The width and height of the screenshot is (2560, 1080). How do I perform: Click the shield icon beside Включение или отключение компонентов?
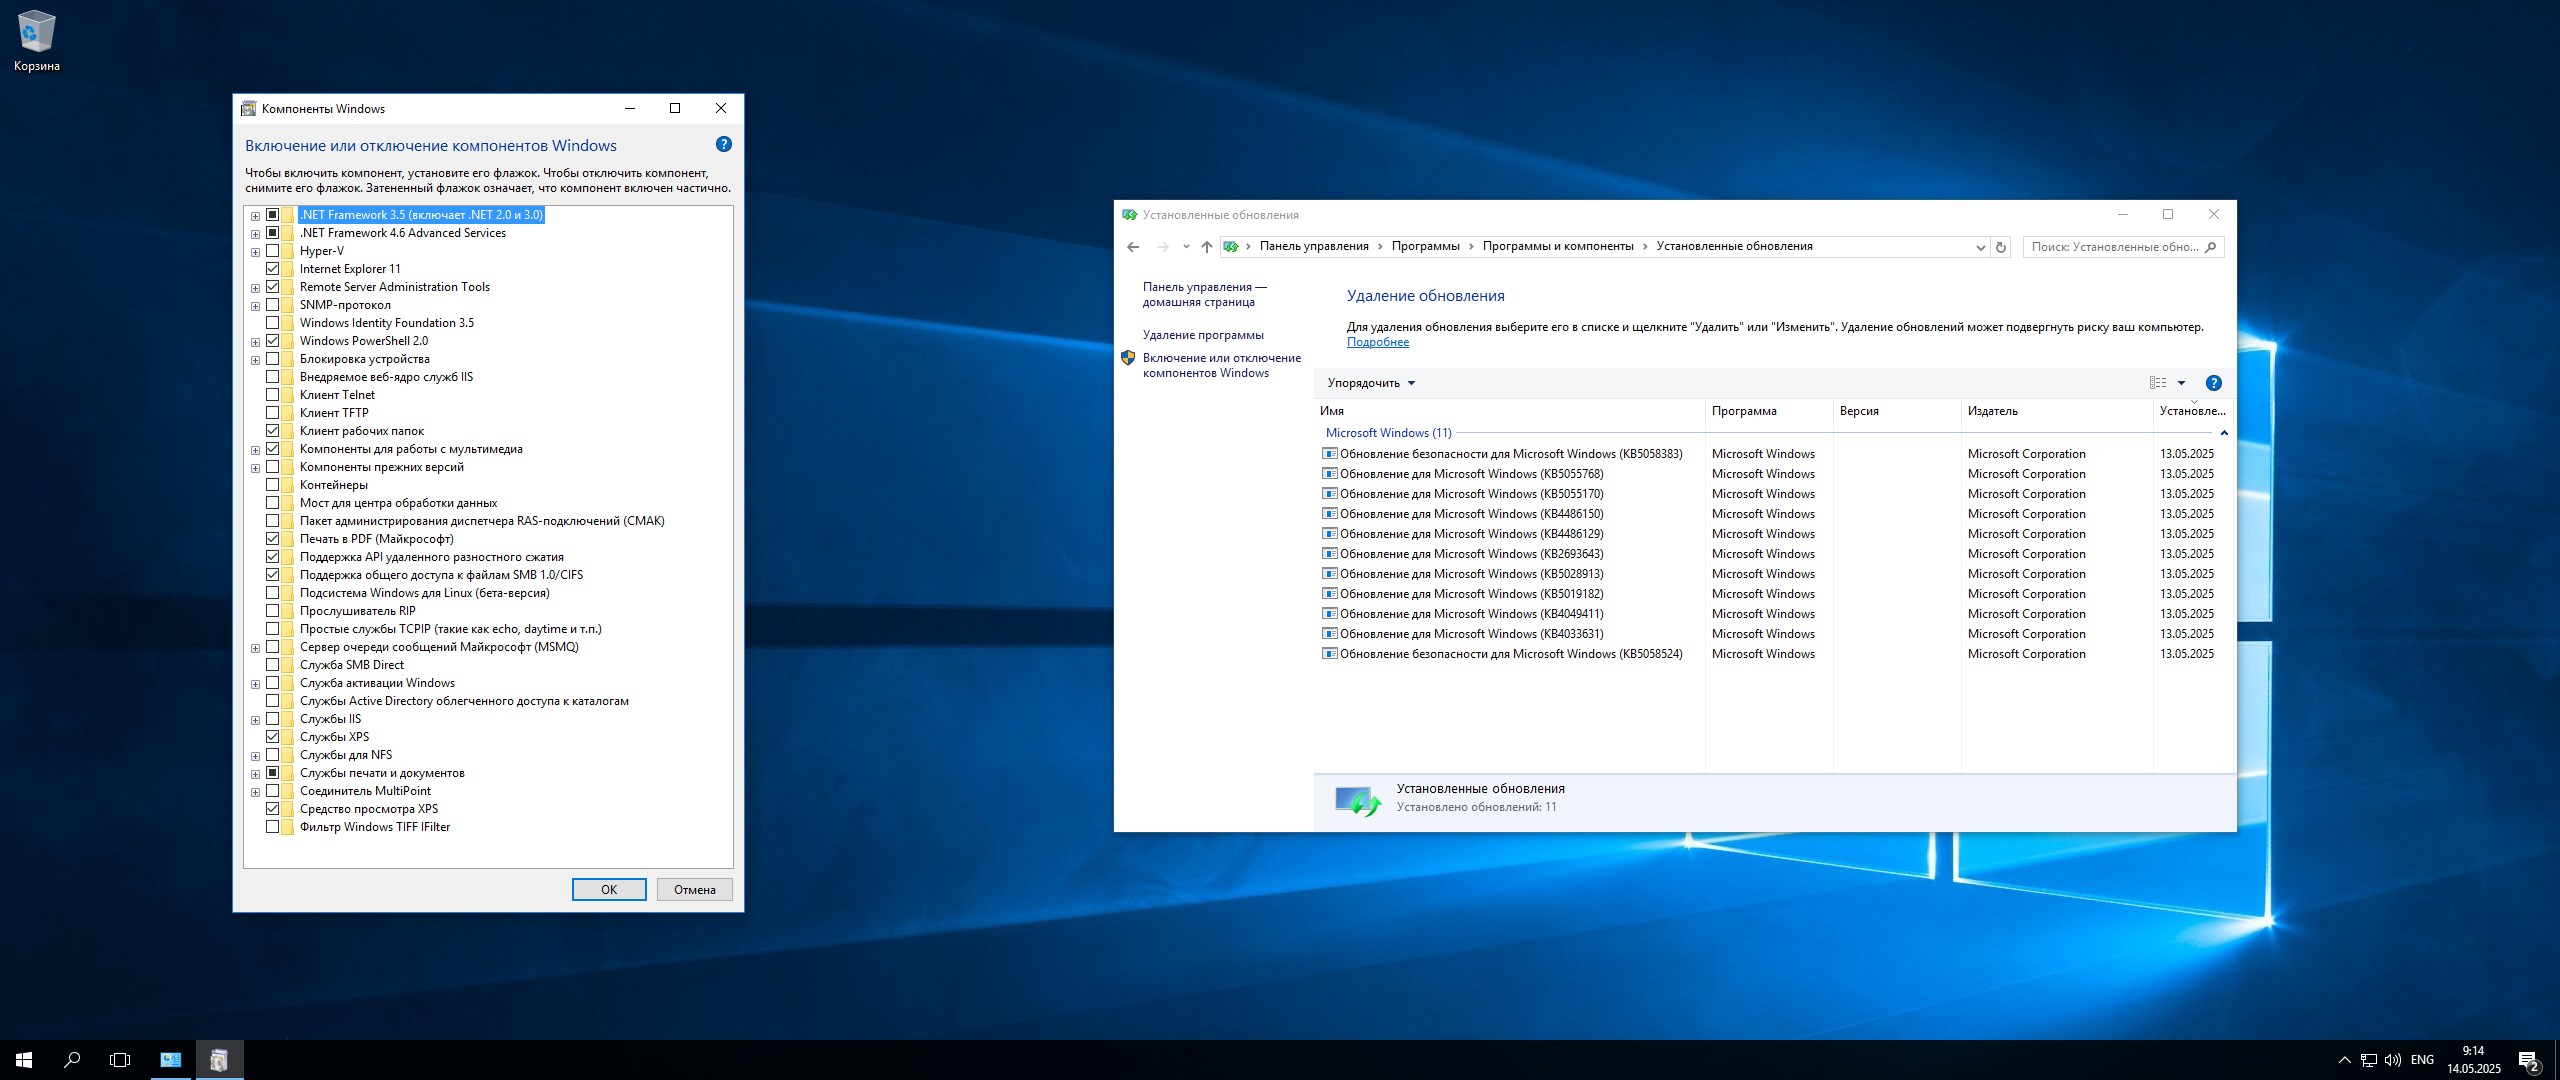click(1128, 358)
